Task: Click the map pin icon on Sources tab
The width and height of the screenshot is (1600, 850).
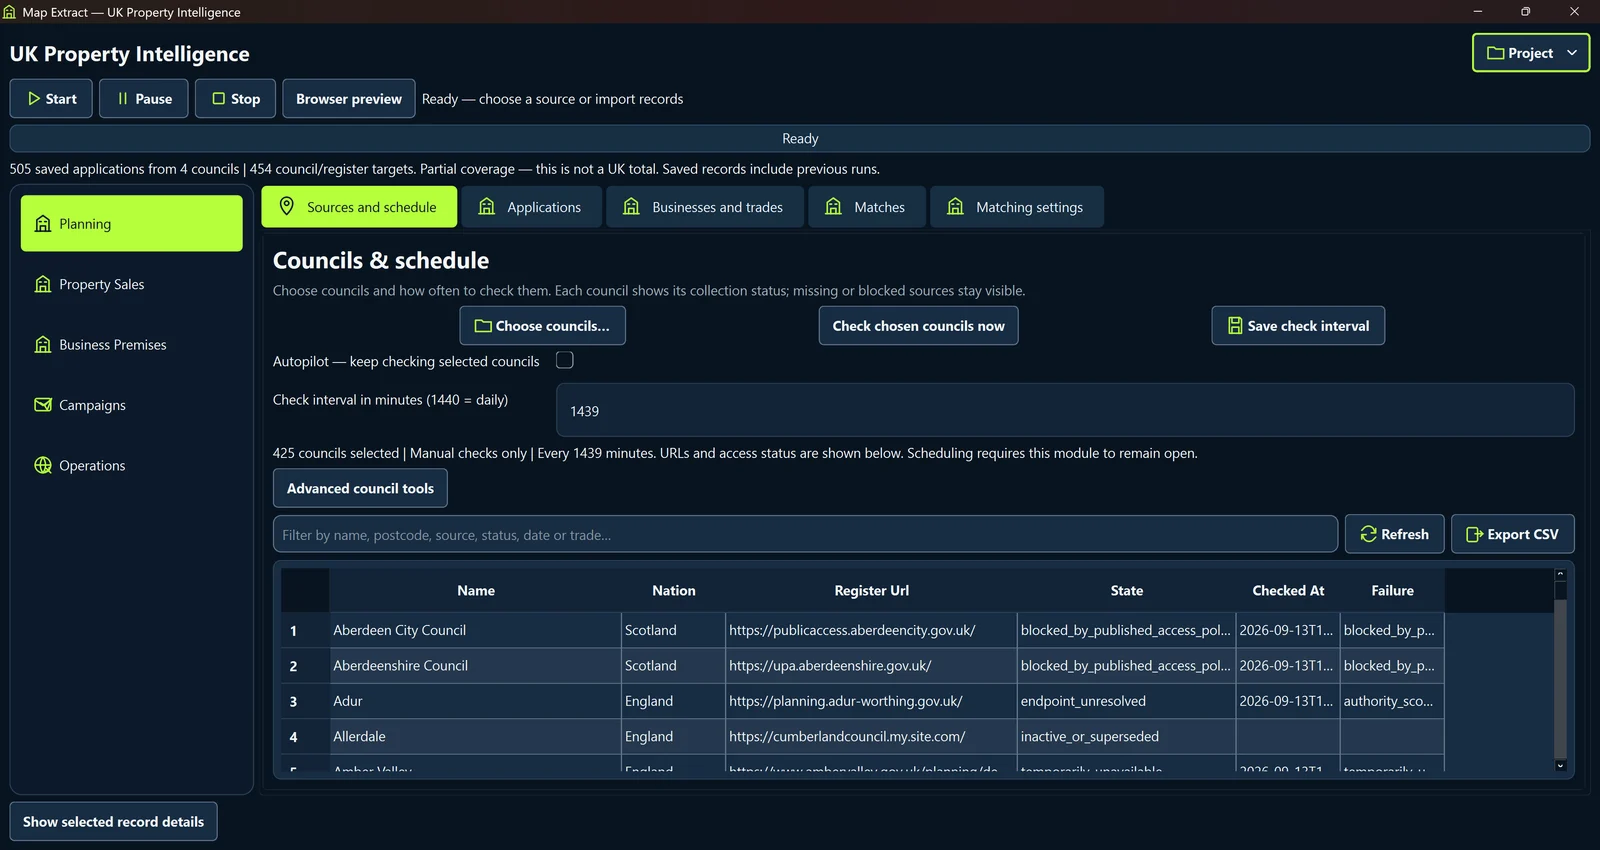Action: [287, 206]
